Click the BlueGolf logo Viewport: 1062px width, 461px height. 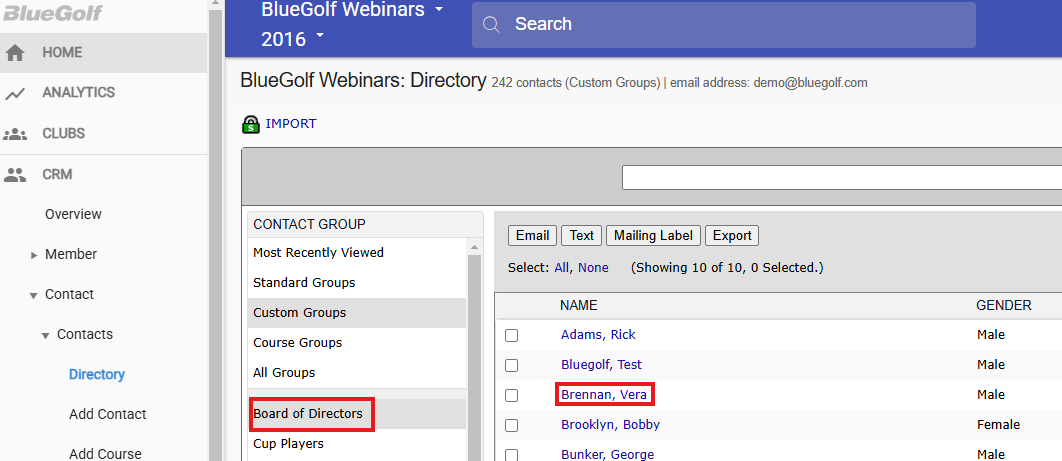coord(51,12)
